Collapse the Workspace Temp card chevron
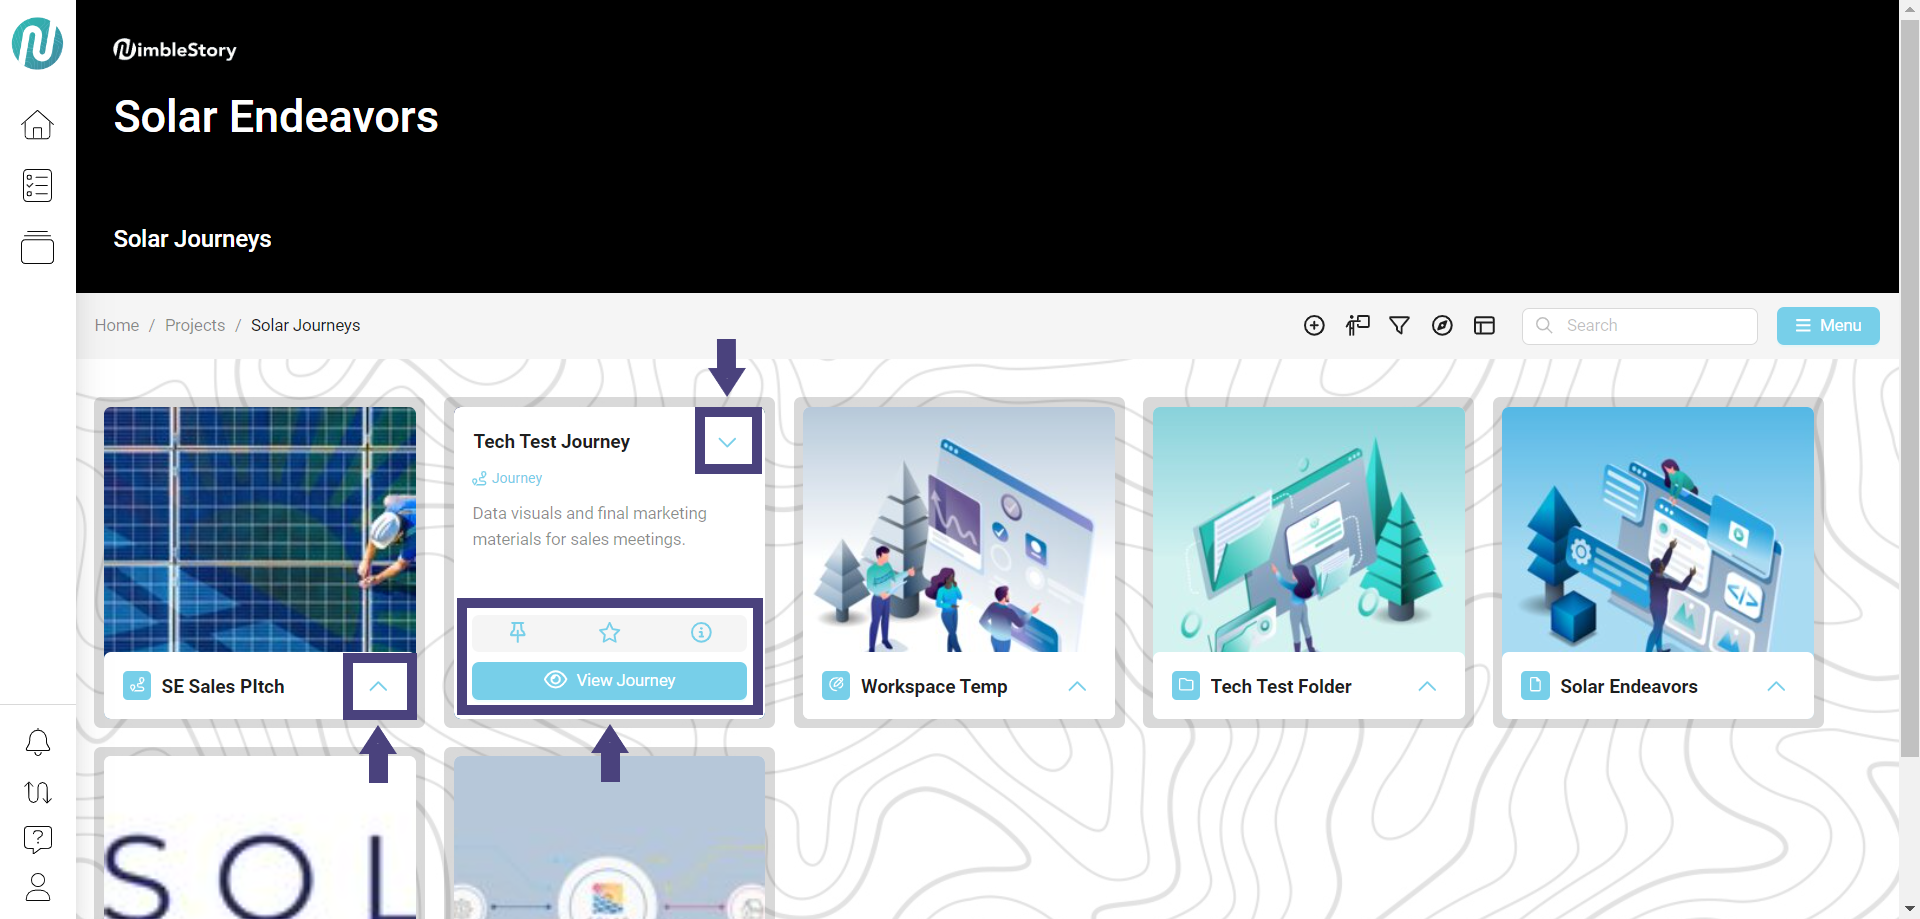The height and width of the screenshot is (919, 1920). pos(1077,686)
